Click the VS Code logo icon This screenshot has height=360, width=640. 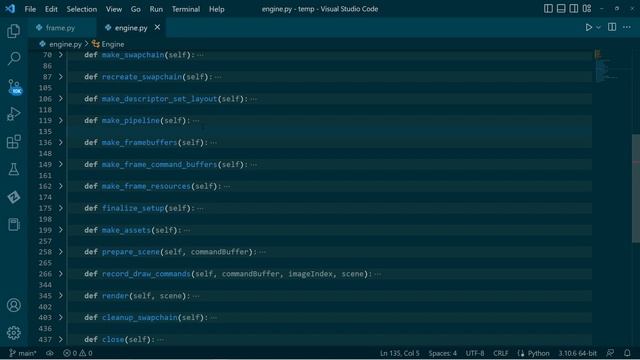coord(10,9)
